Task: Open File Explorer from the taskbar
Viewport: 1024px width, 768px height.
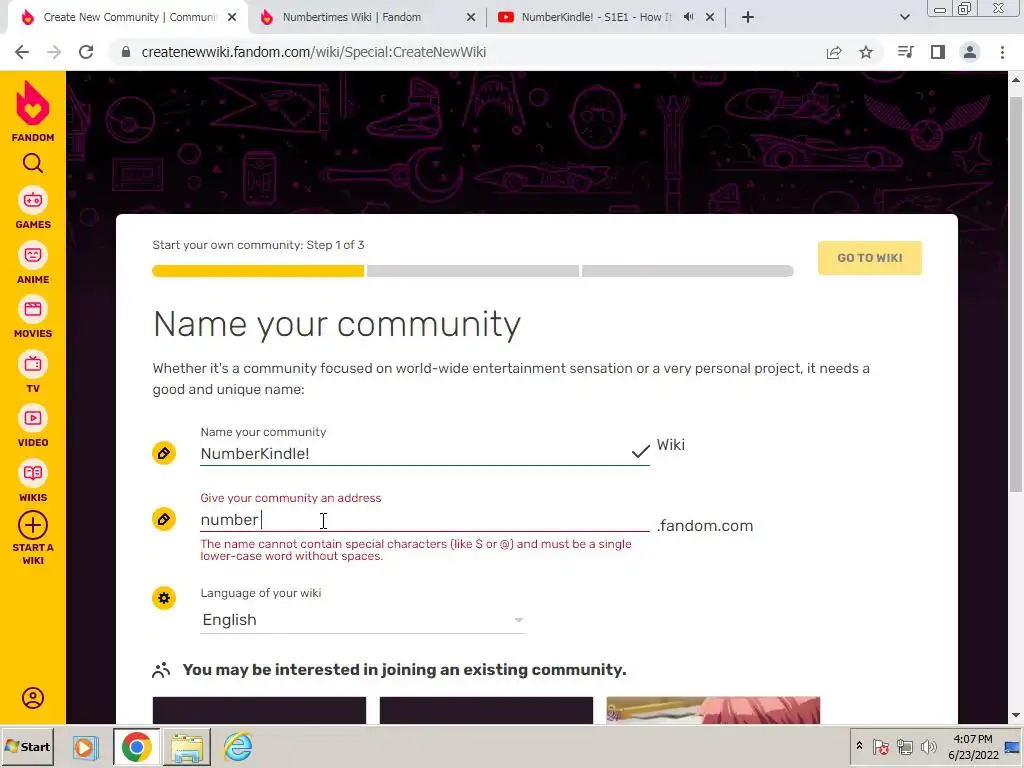Action: coord(187,746)
